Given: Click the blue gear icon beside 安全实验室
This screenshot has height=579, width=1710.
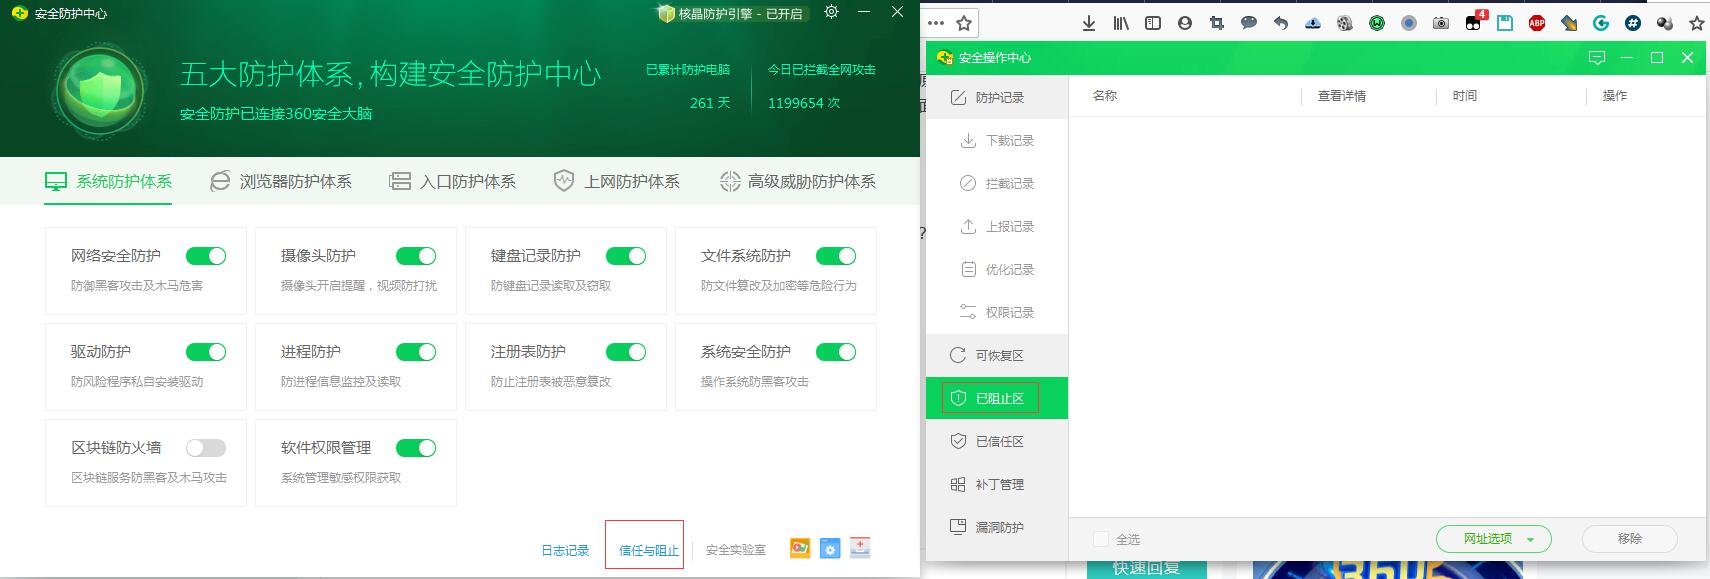Looking at the screenshot, I should click(x=829, y=548).
